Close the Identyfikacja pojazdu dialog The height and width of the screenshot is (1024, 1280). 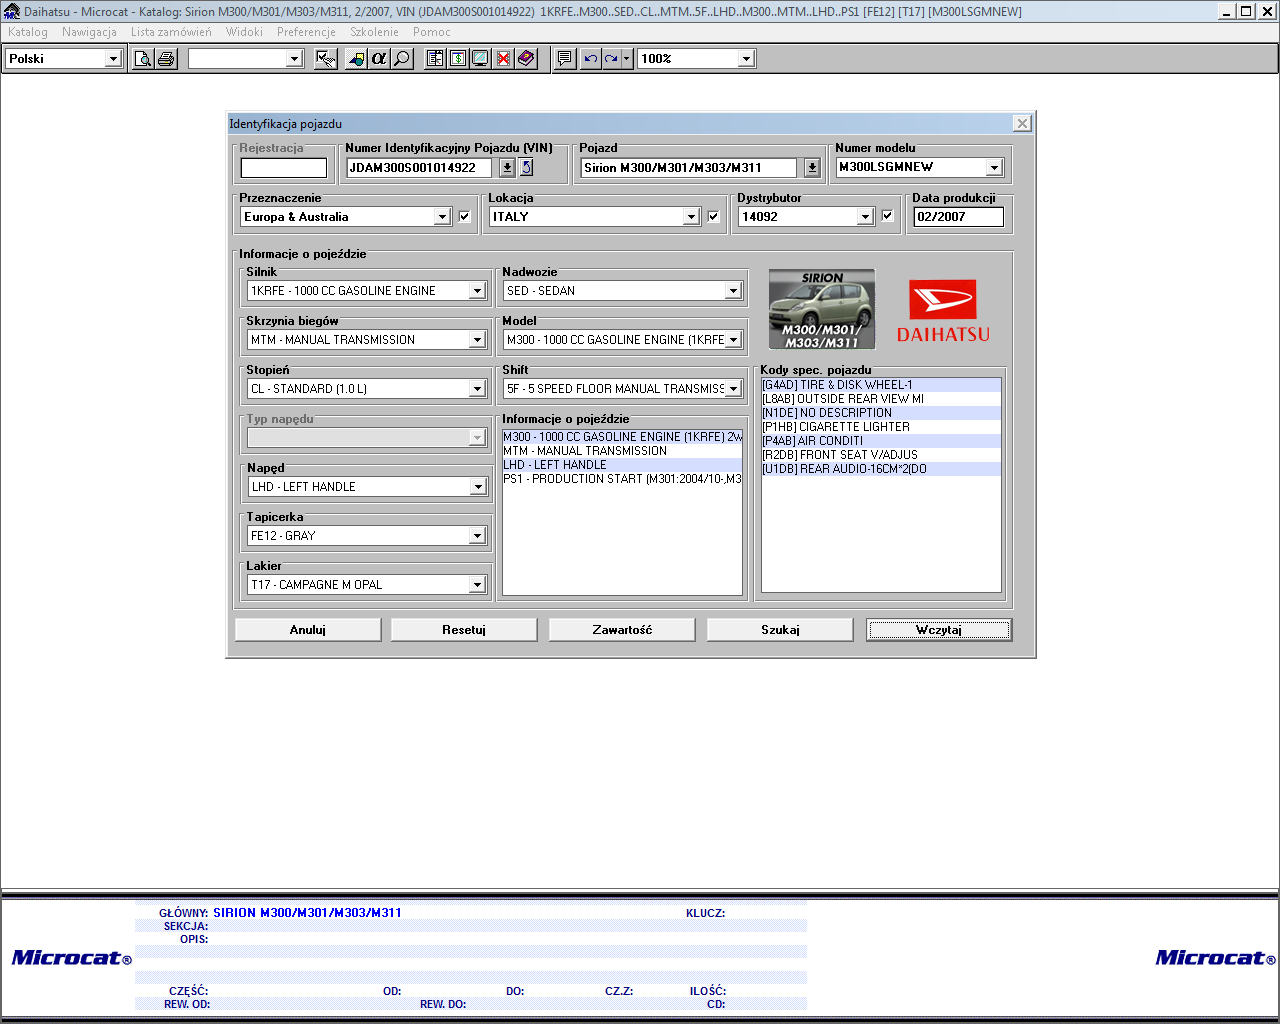(1022, 123)
